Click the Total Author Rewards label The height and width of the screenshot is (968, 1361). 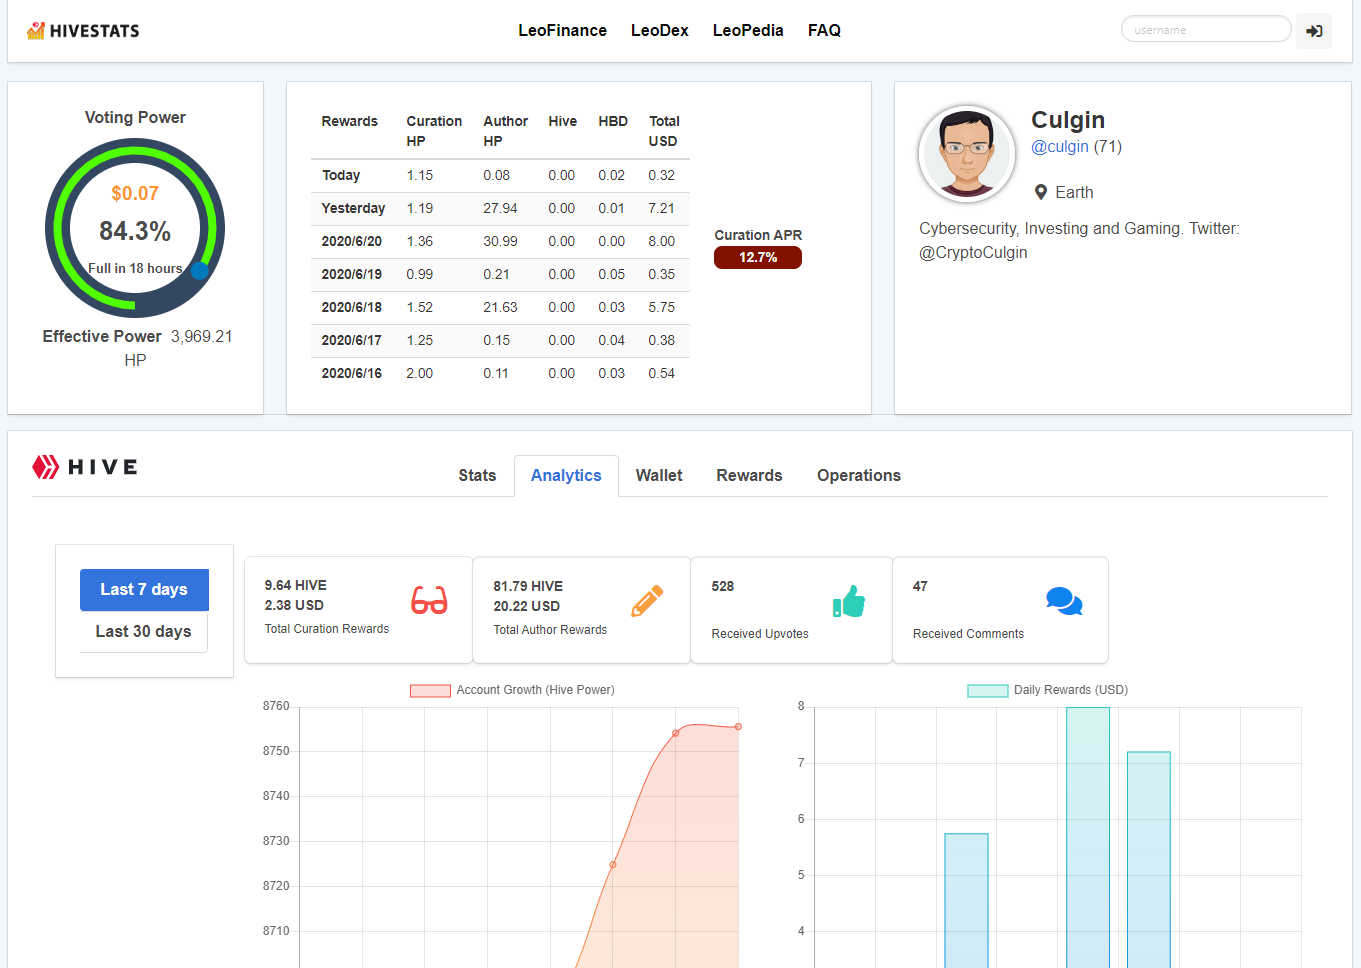point(550,630)
